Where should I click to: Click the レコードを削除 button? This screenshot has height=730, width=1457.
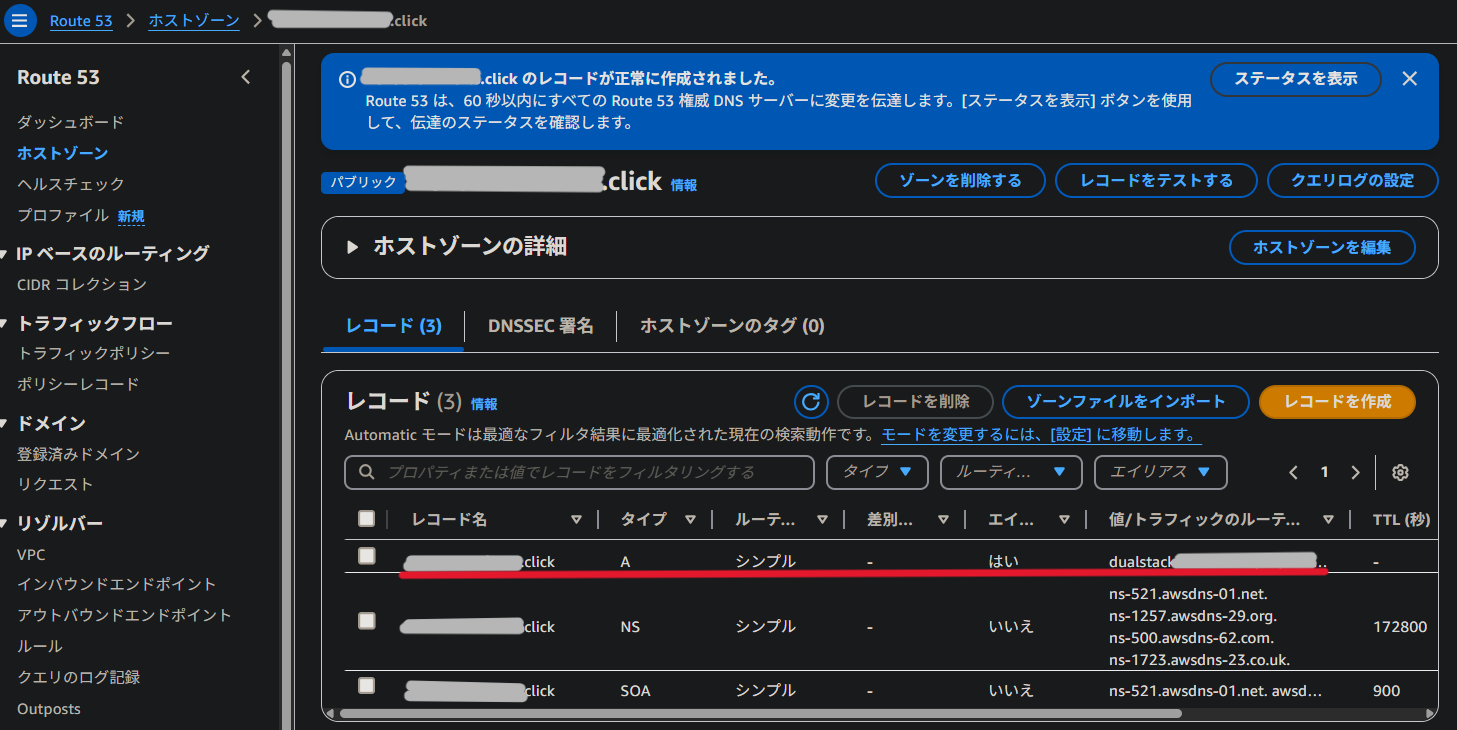[916, 402]
